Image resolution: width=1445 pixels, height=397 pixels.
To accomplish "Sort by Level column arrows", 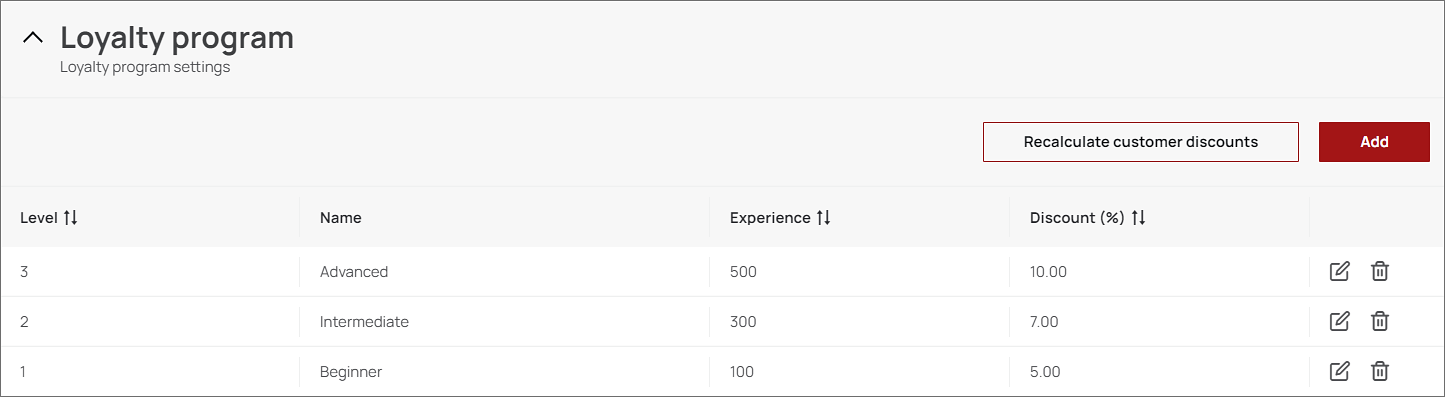I will tap(71, 217).
